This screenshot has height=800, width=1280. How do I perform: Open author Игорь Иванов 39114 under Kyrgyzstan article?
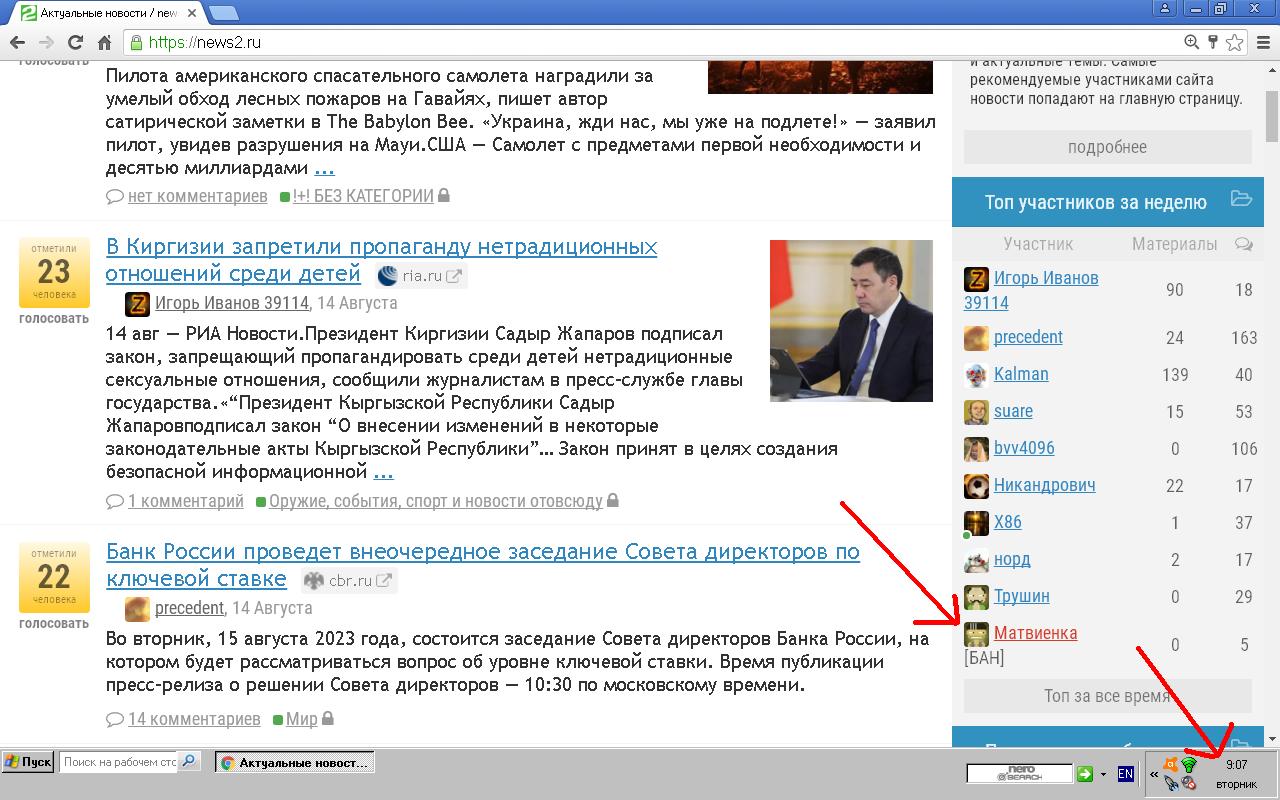pos(232,303)
